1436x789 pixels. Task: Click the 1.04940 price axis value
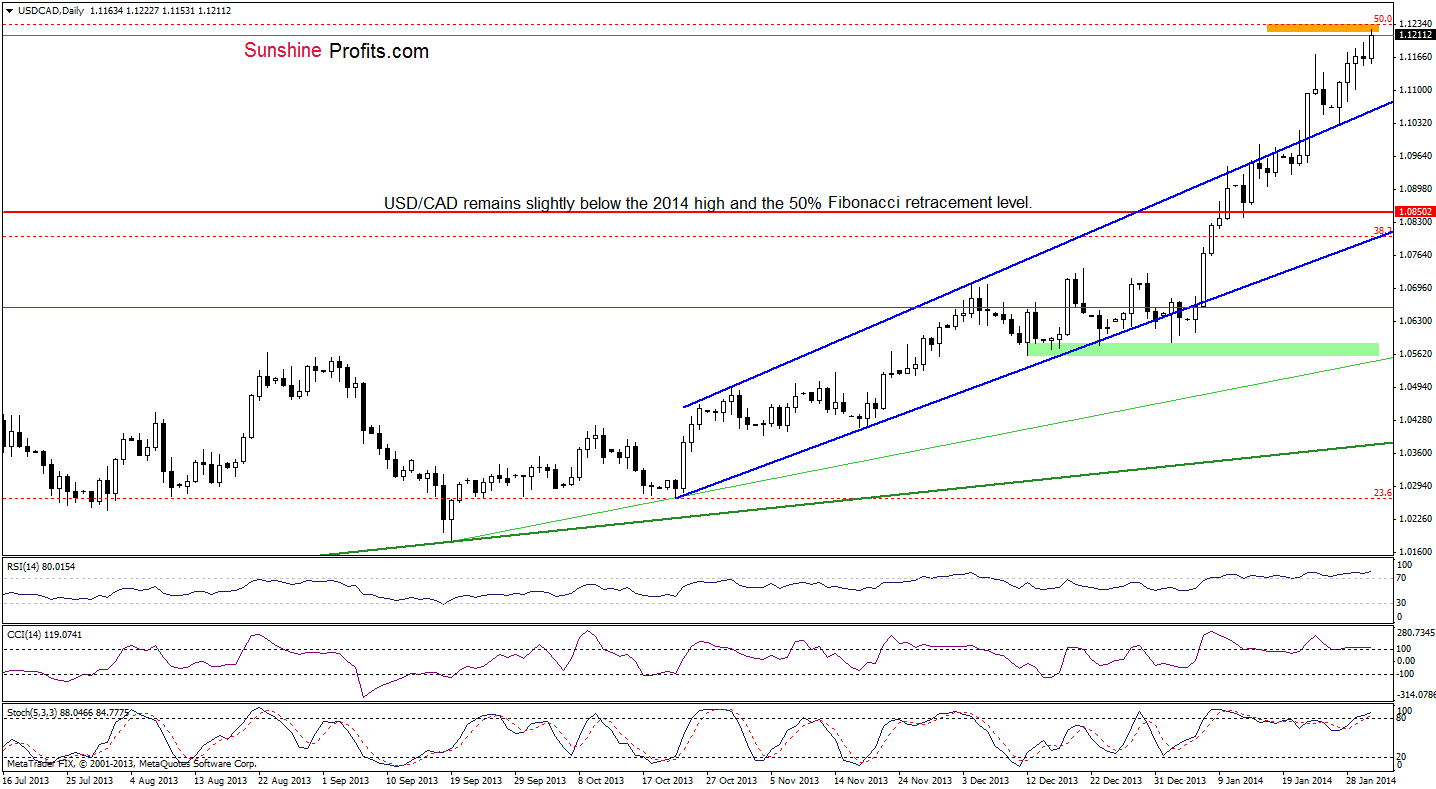pos(1415,387)
